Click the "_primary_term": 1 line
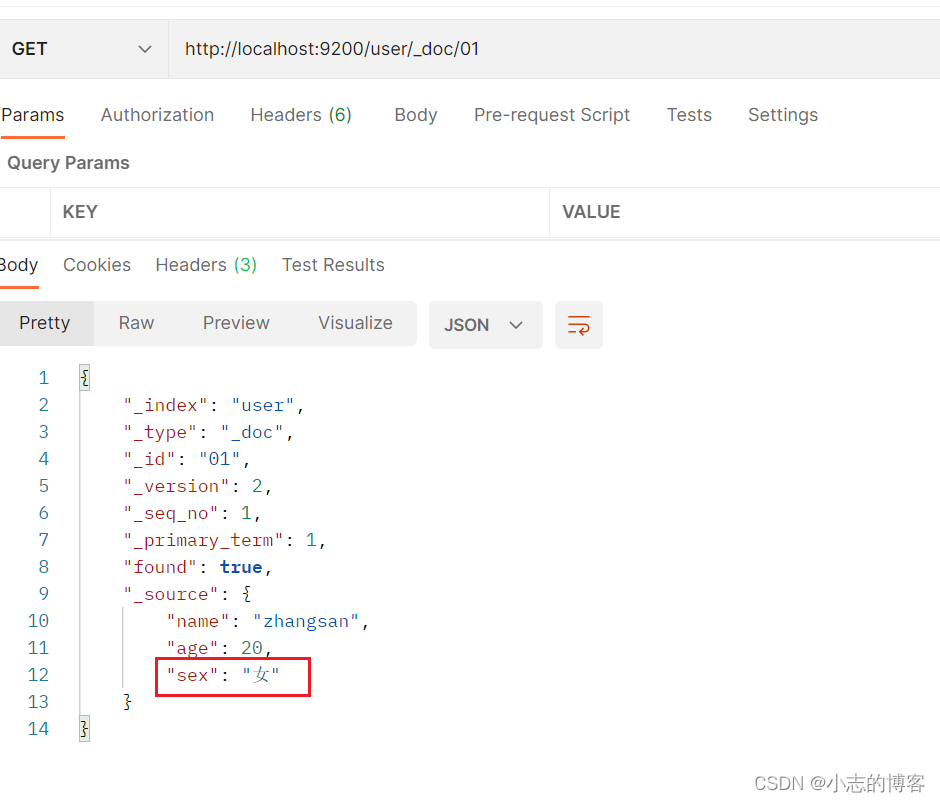This screenshot has height=802, width=940. click(225, 540)
